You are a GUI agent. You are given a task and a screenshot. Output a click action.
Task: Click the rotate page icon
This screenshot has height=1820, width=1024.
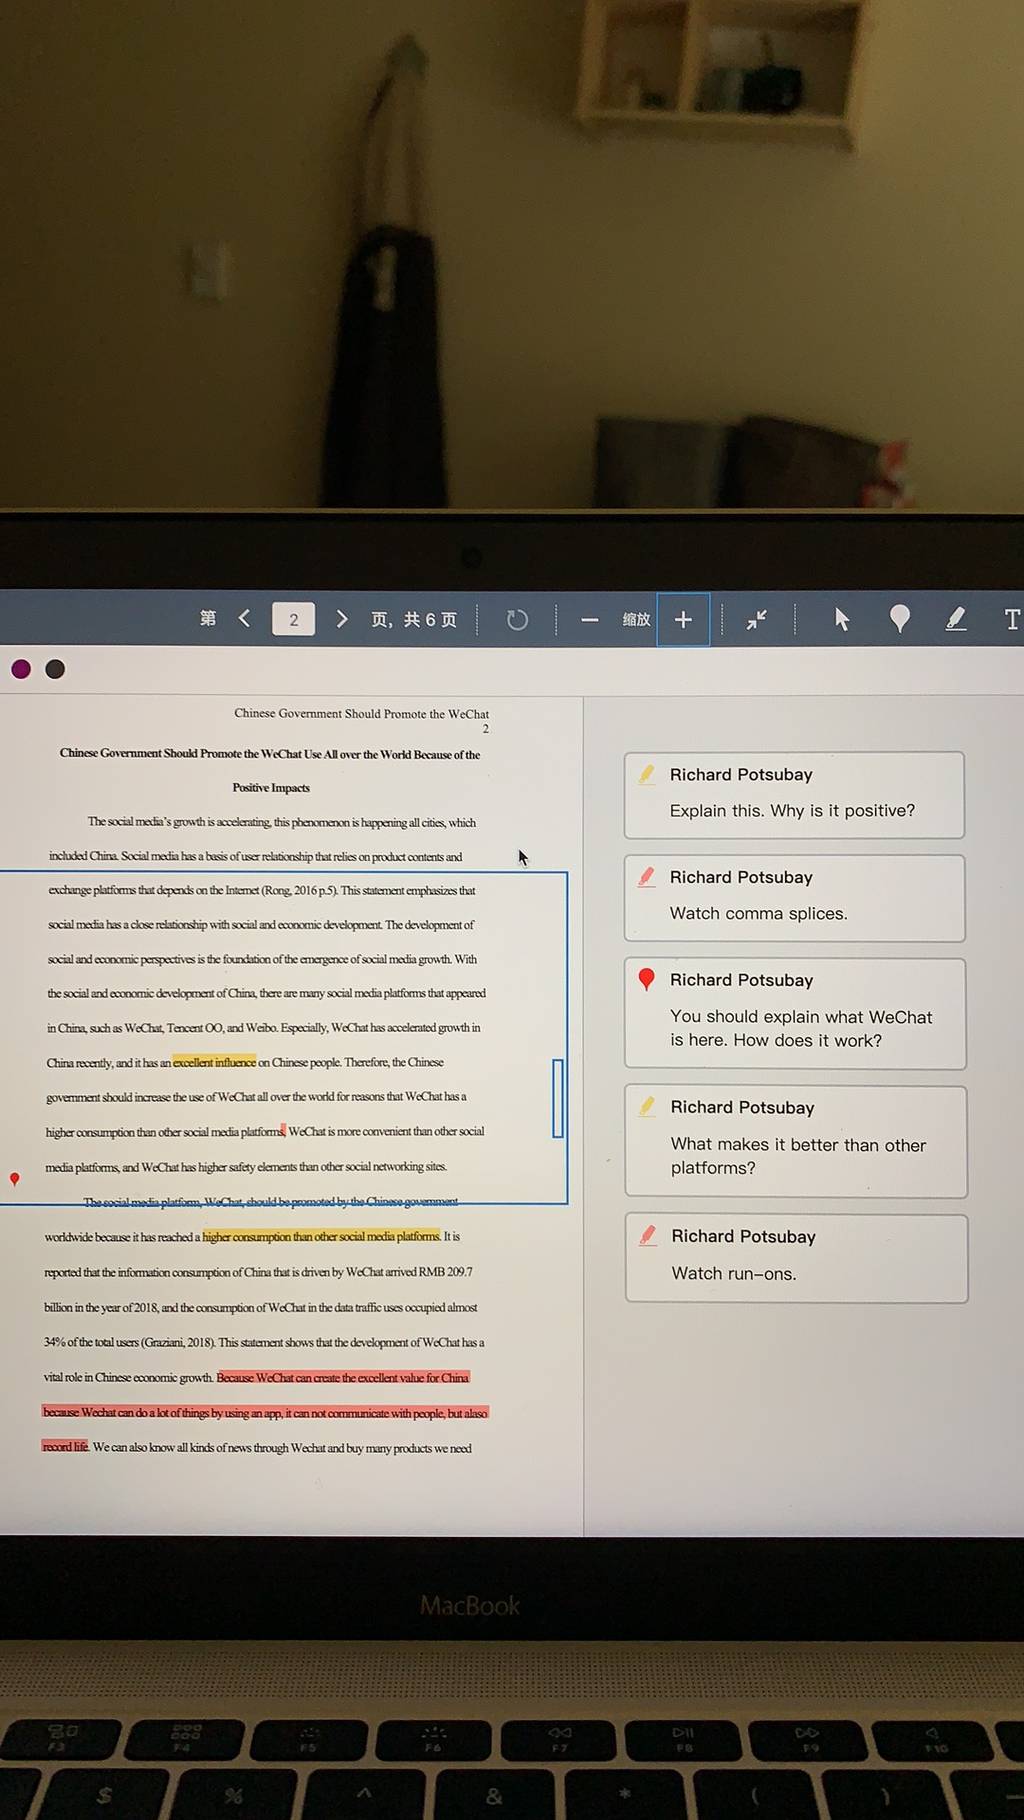[517, 620]
